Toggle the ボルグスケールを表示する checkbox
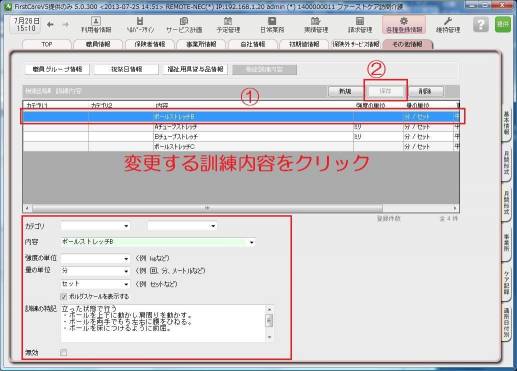 click(x=64, y=296)
